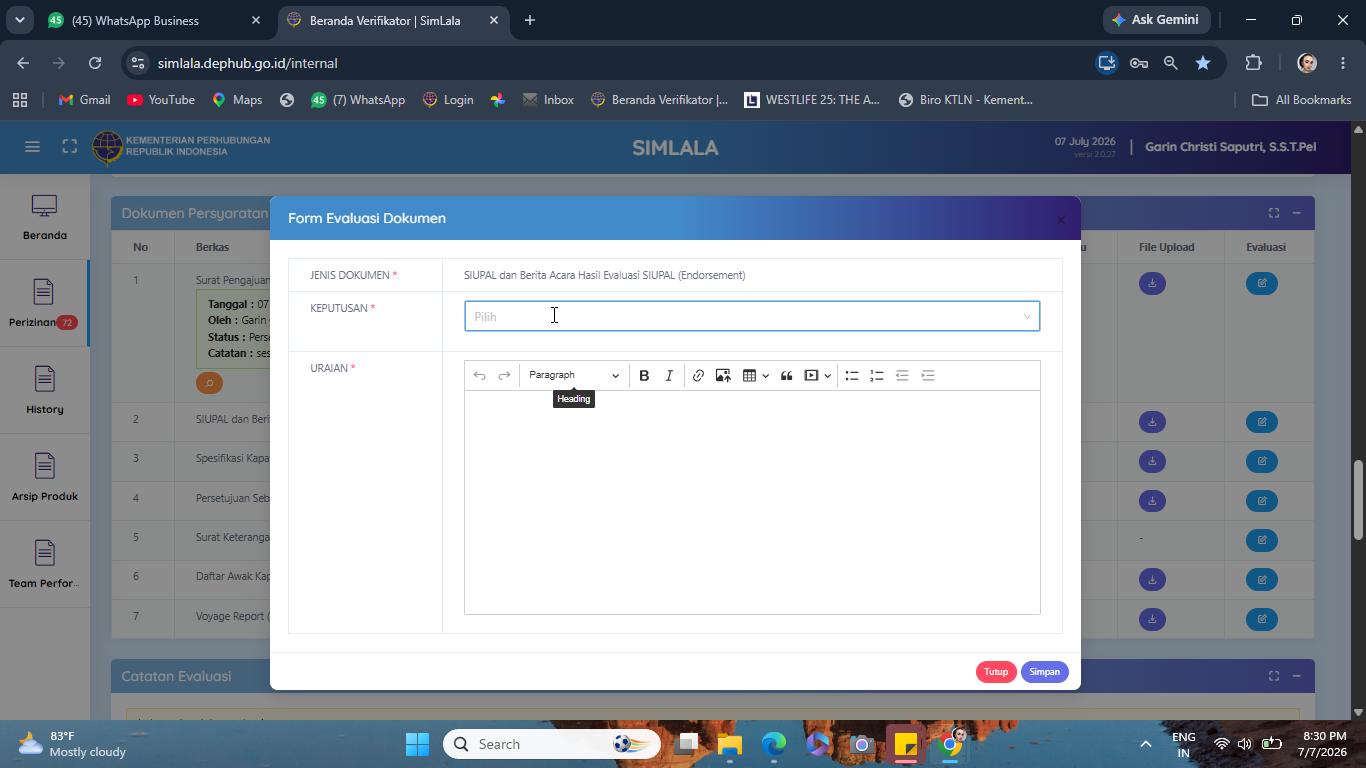Open evaluation edit icon for row 5
This screenshot has height=768, width=1366.
coord(1262,540)
